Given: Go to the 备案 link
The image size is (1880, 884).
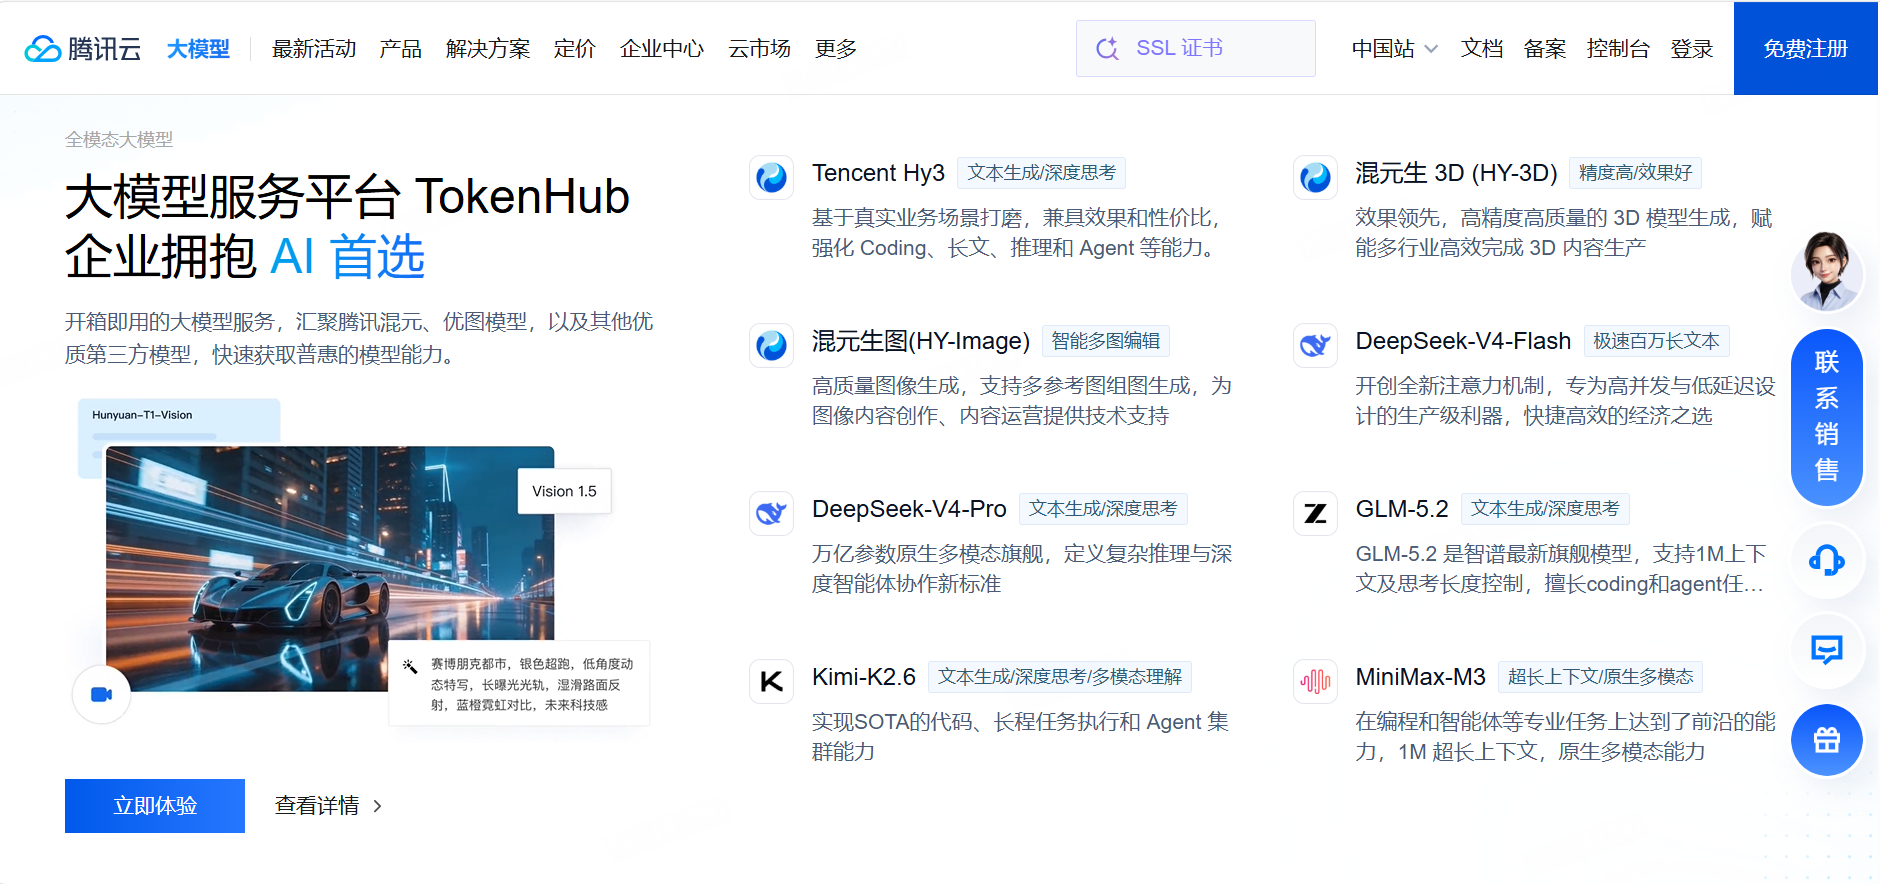Looking at the screenshot, I should pyautogui.click(x=1545, y=48).
